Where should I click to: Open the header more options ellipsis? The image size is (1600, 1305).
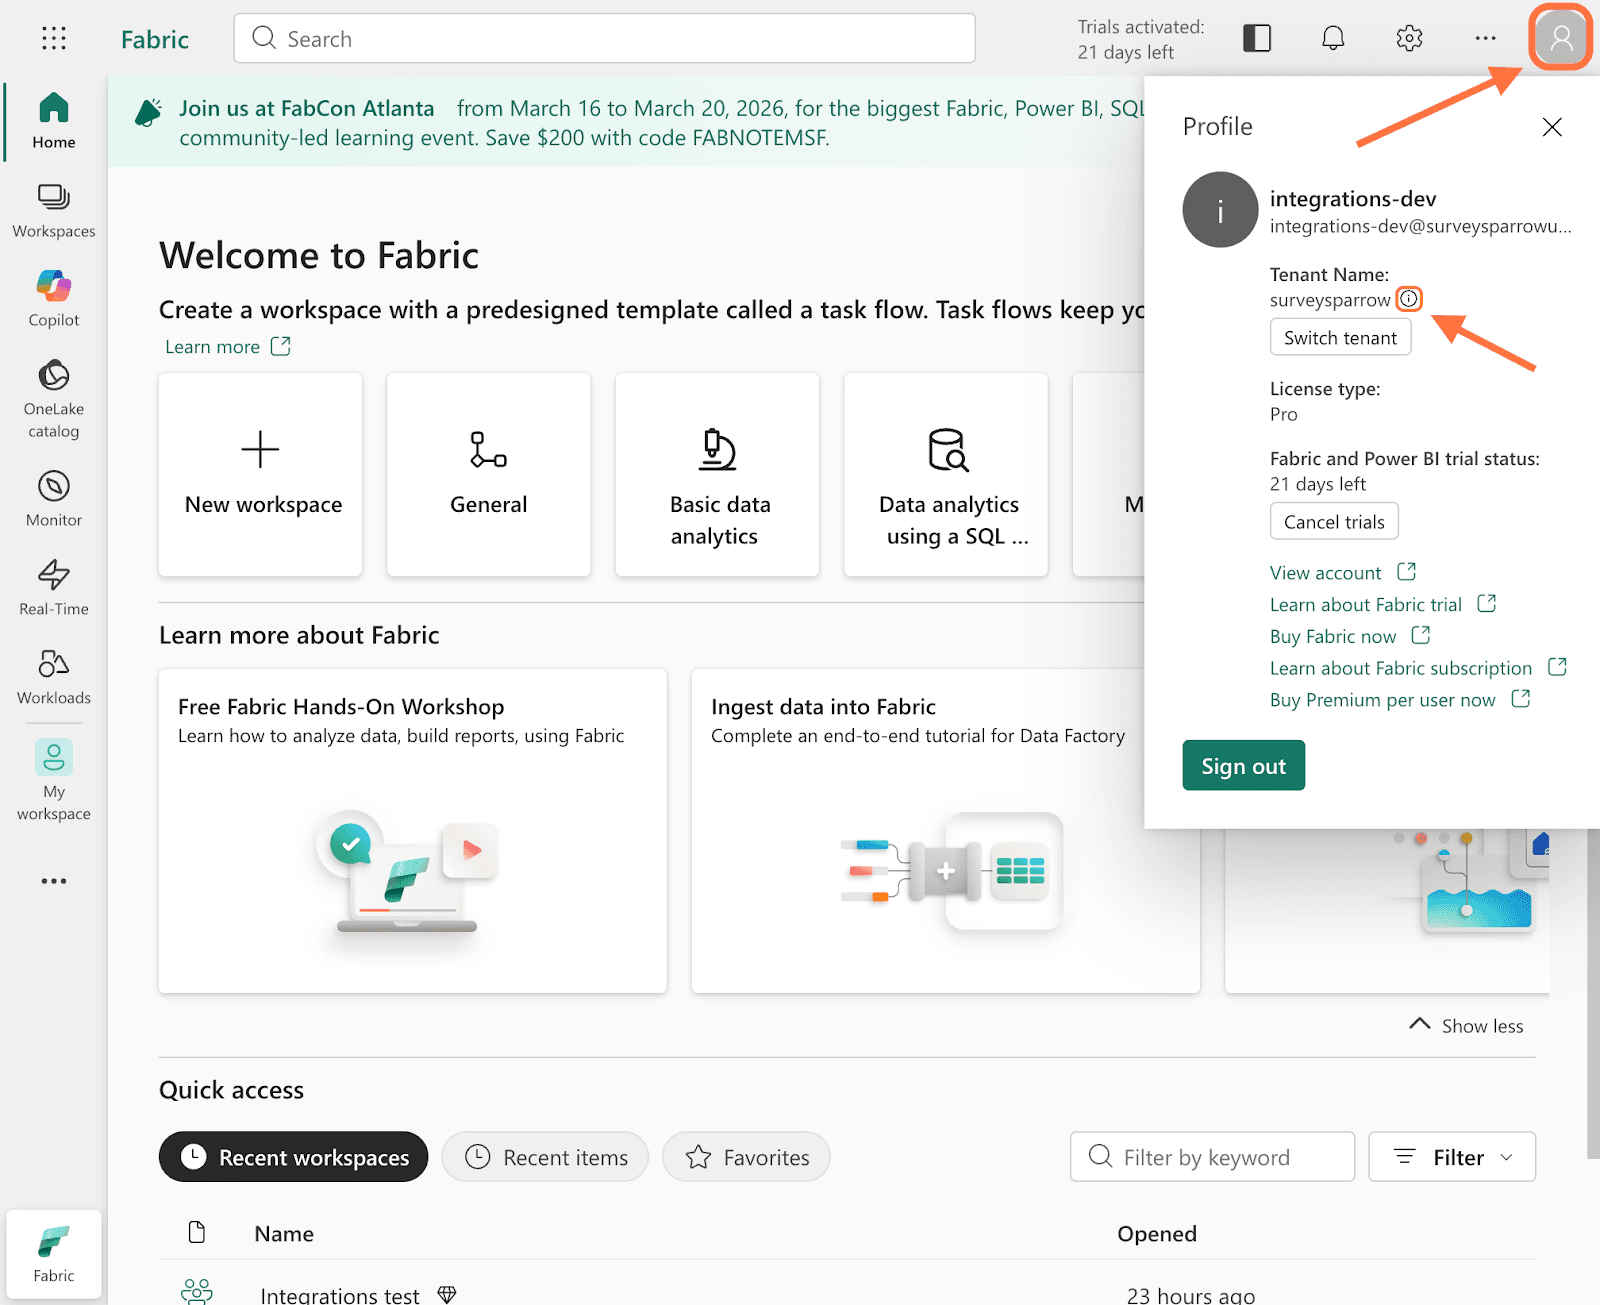[1485, 39]
